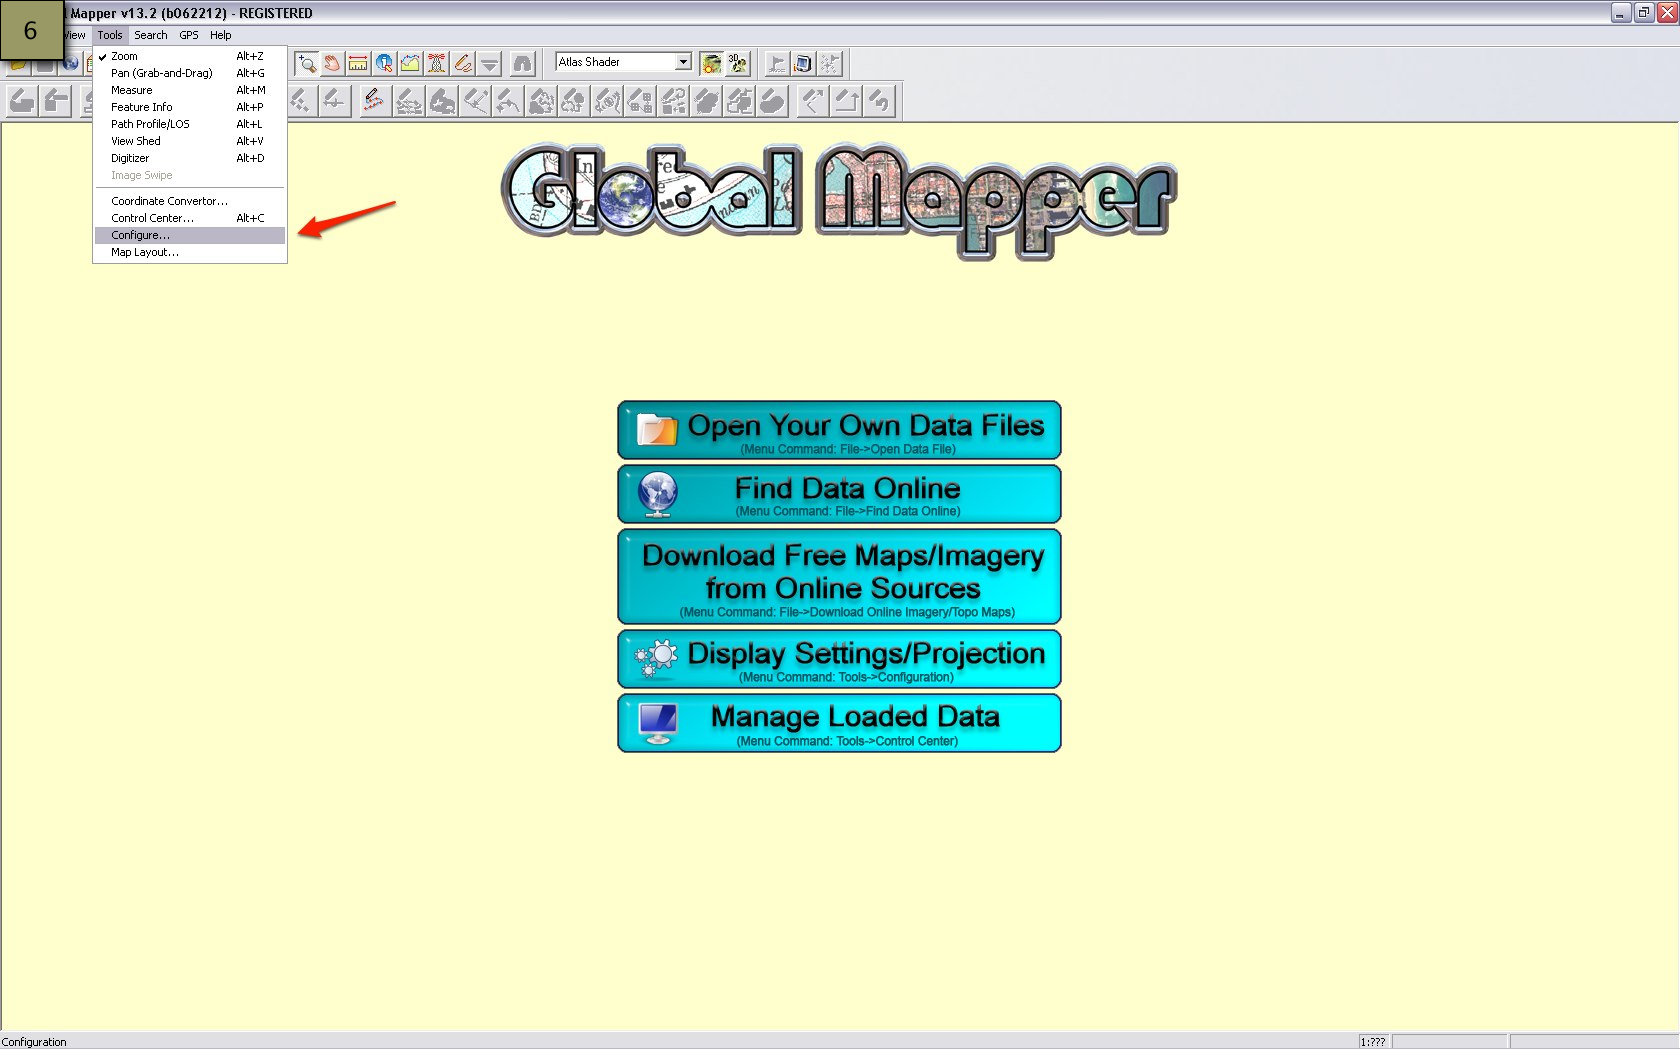This screenshot has width=1680, height=1050.
Task: Choose Zoom in the Tools menu
Action: [x=190, y=56]
